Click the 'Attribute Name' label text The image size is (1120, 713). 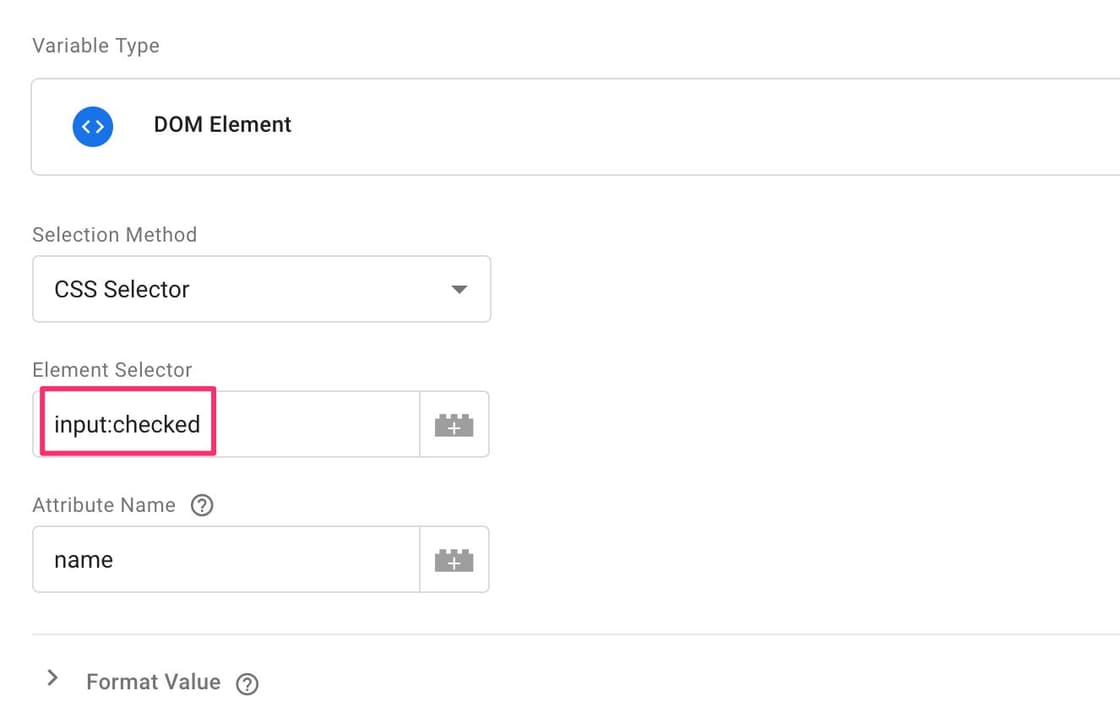point(104,505)
